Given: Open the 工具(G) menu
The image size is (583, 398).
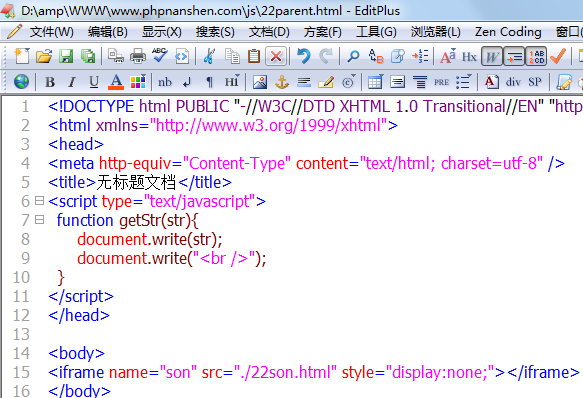Looking at the screenshot, I should 376,32.
